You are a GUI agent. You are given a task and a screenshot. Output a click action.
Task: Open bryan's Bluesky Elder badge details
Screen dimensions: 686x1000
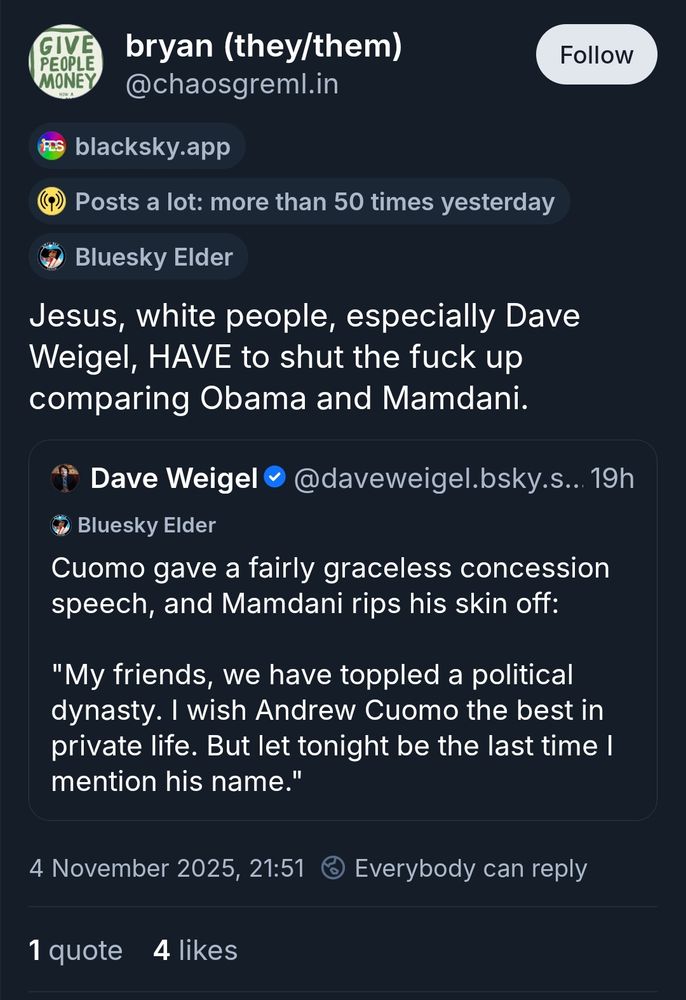click(138, 256)
